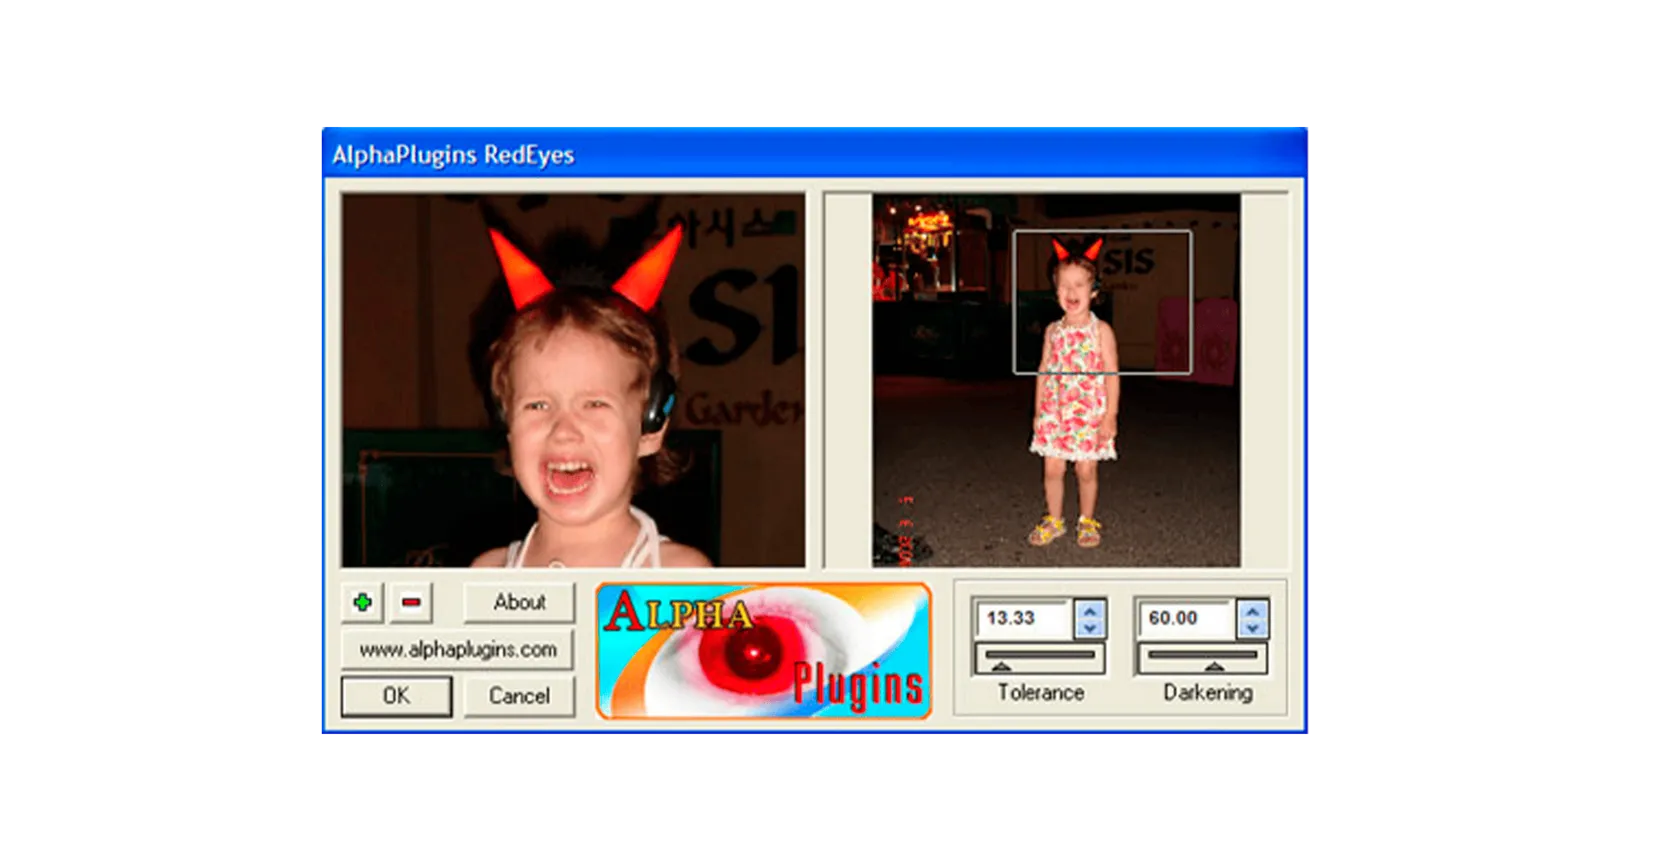Click the Darkening slider handle
The height and width of the screenshot is (861, 1680).
click(1214, 665)
